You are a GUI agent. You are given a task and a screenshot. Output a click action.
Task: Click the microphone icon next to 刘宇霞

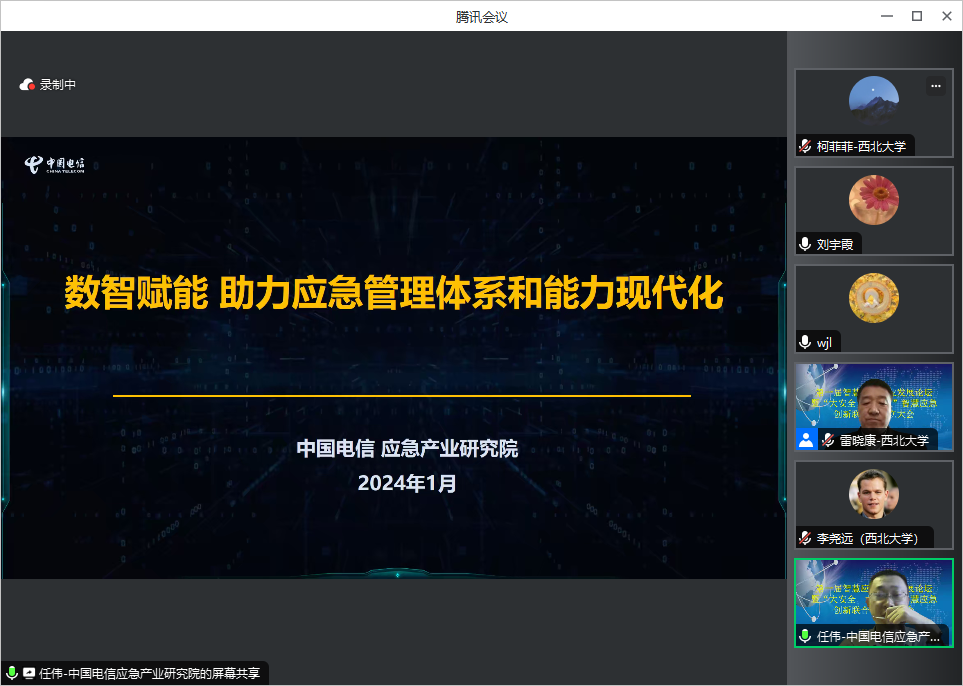click(x=805, y=244)
